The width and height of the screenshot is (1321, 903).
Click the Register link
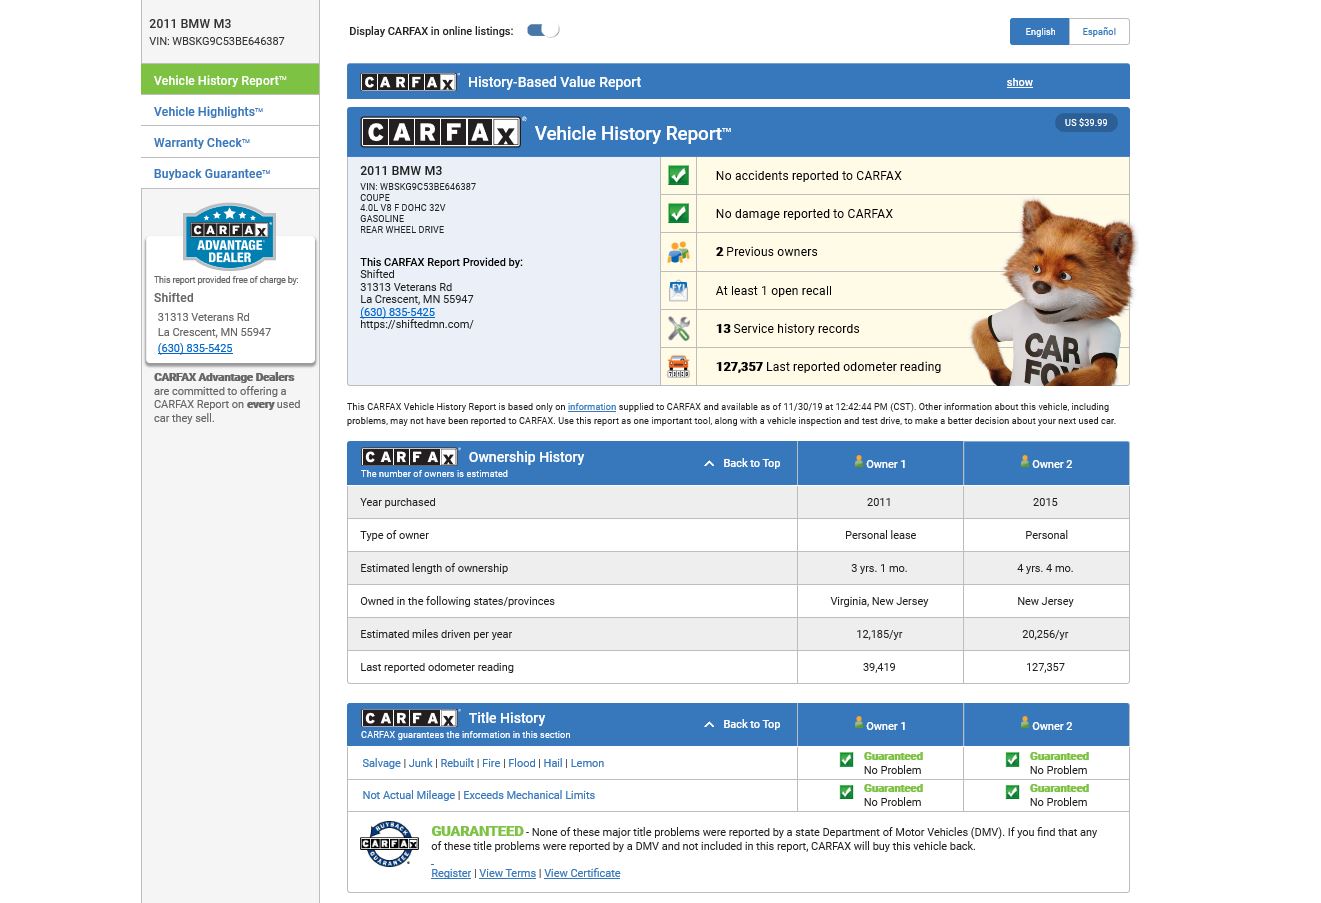point(451,873)
